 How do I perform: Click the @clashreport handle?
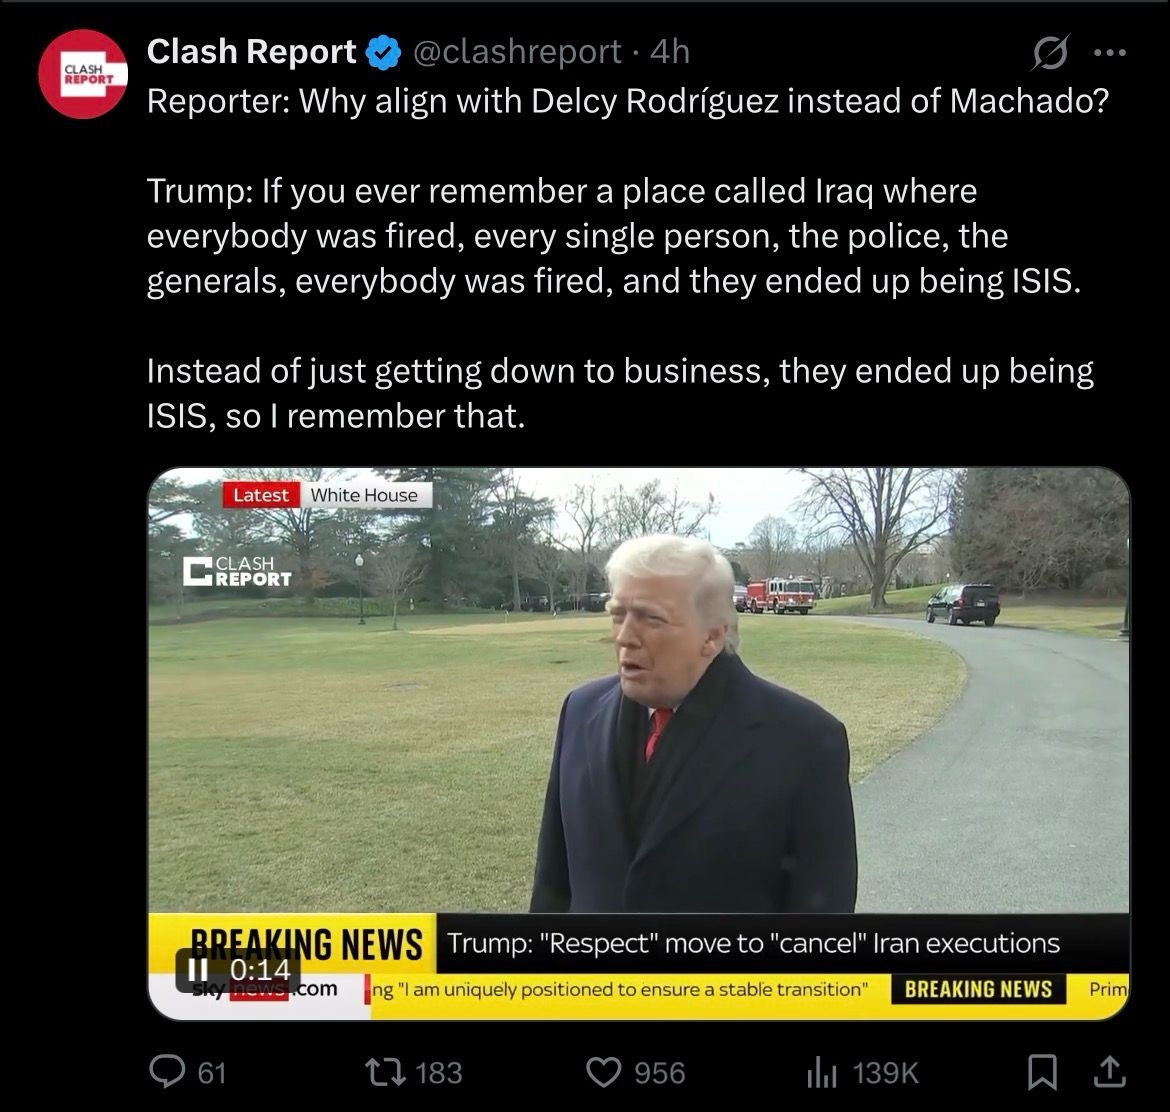517,52
